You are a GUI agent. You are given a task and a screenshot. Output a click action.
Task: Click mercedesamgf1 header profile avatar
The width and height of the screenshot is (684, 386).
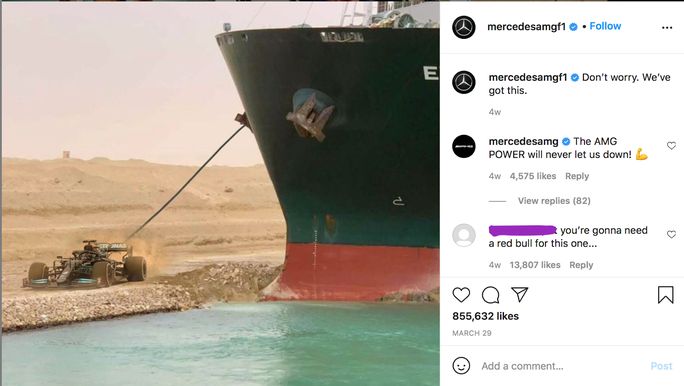[464, 27]
